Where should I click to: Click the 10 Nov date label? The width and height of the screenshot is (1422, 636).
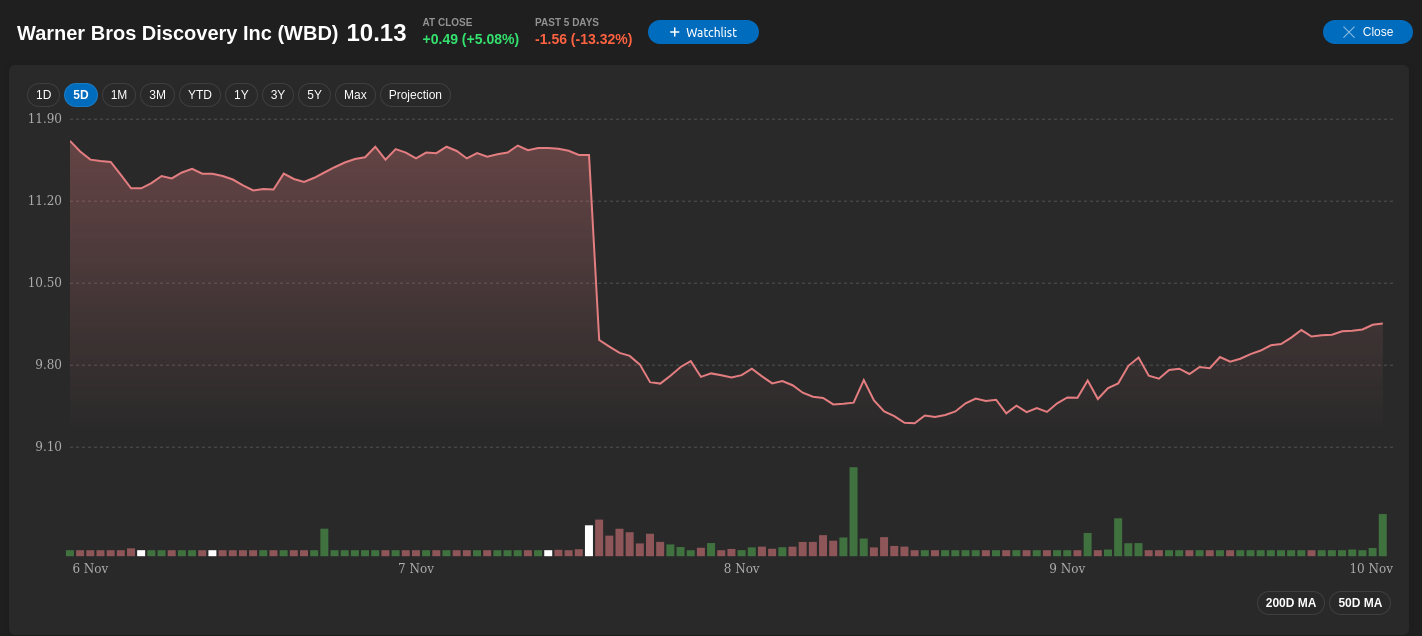click(x=1371, y=569)
